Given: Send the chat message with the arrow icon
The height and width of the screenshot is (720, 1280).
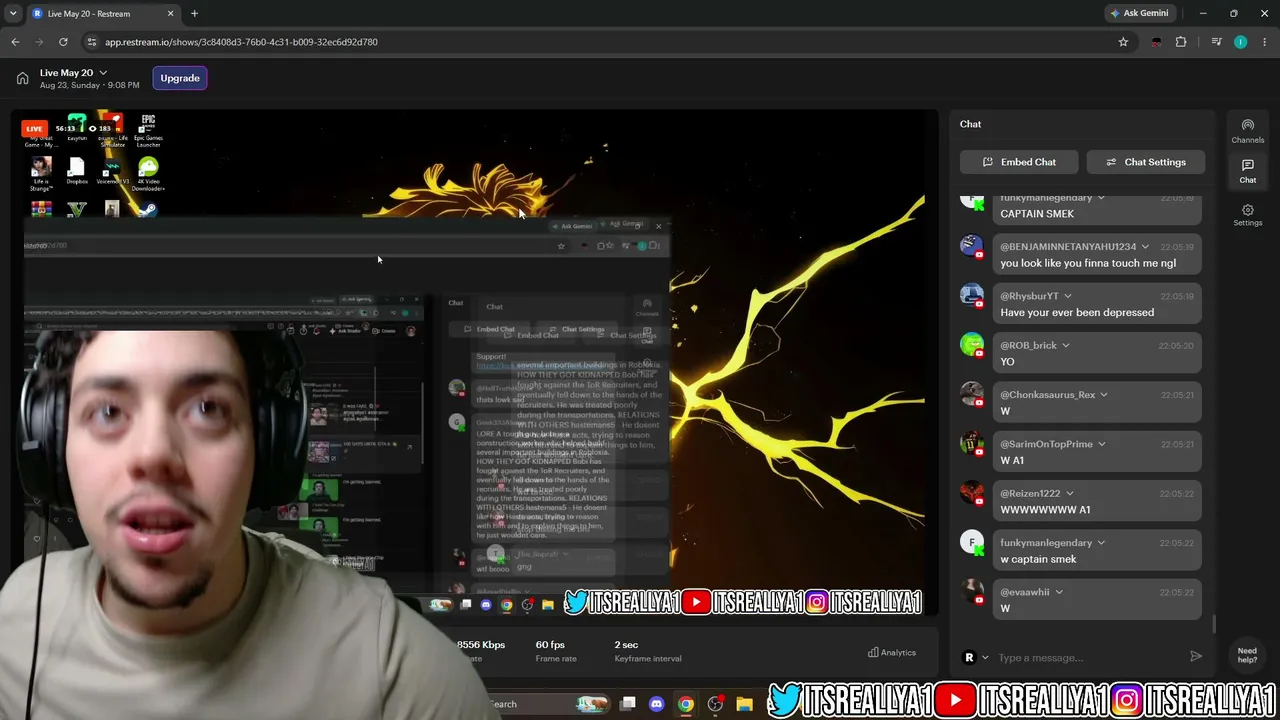Looking at the screenshot, I should [x=1195, y=657].
